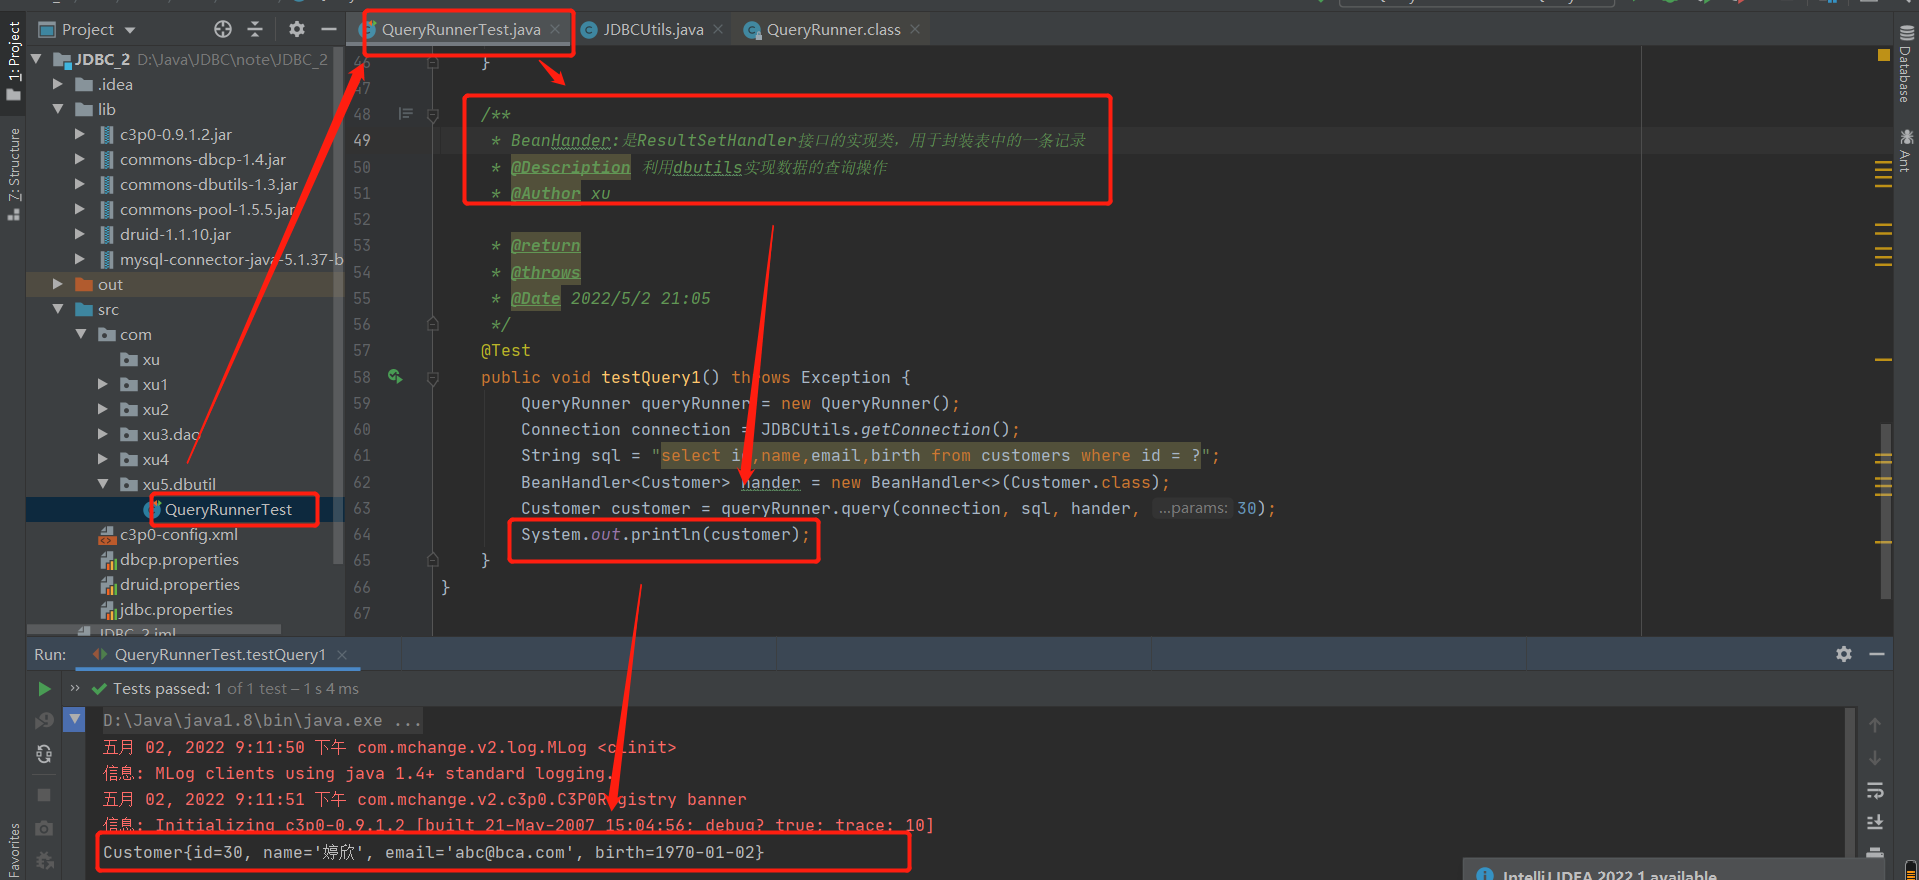The height and width of the screenshot is (880, 1919).
Task: Close the QueryRunnerTest.testQuery1 run tab
Action: pyautogui.click(x=342, y=654)
